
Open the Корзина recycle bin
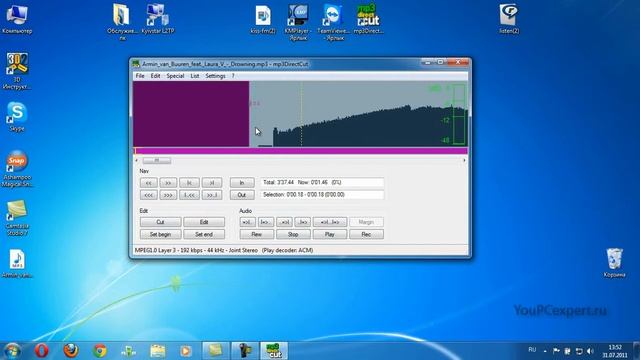[x=614, y=263]
